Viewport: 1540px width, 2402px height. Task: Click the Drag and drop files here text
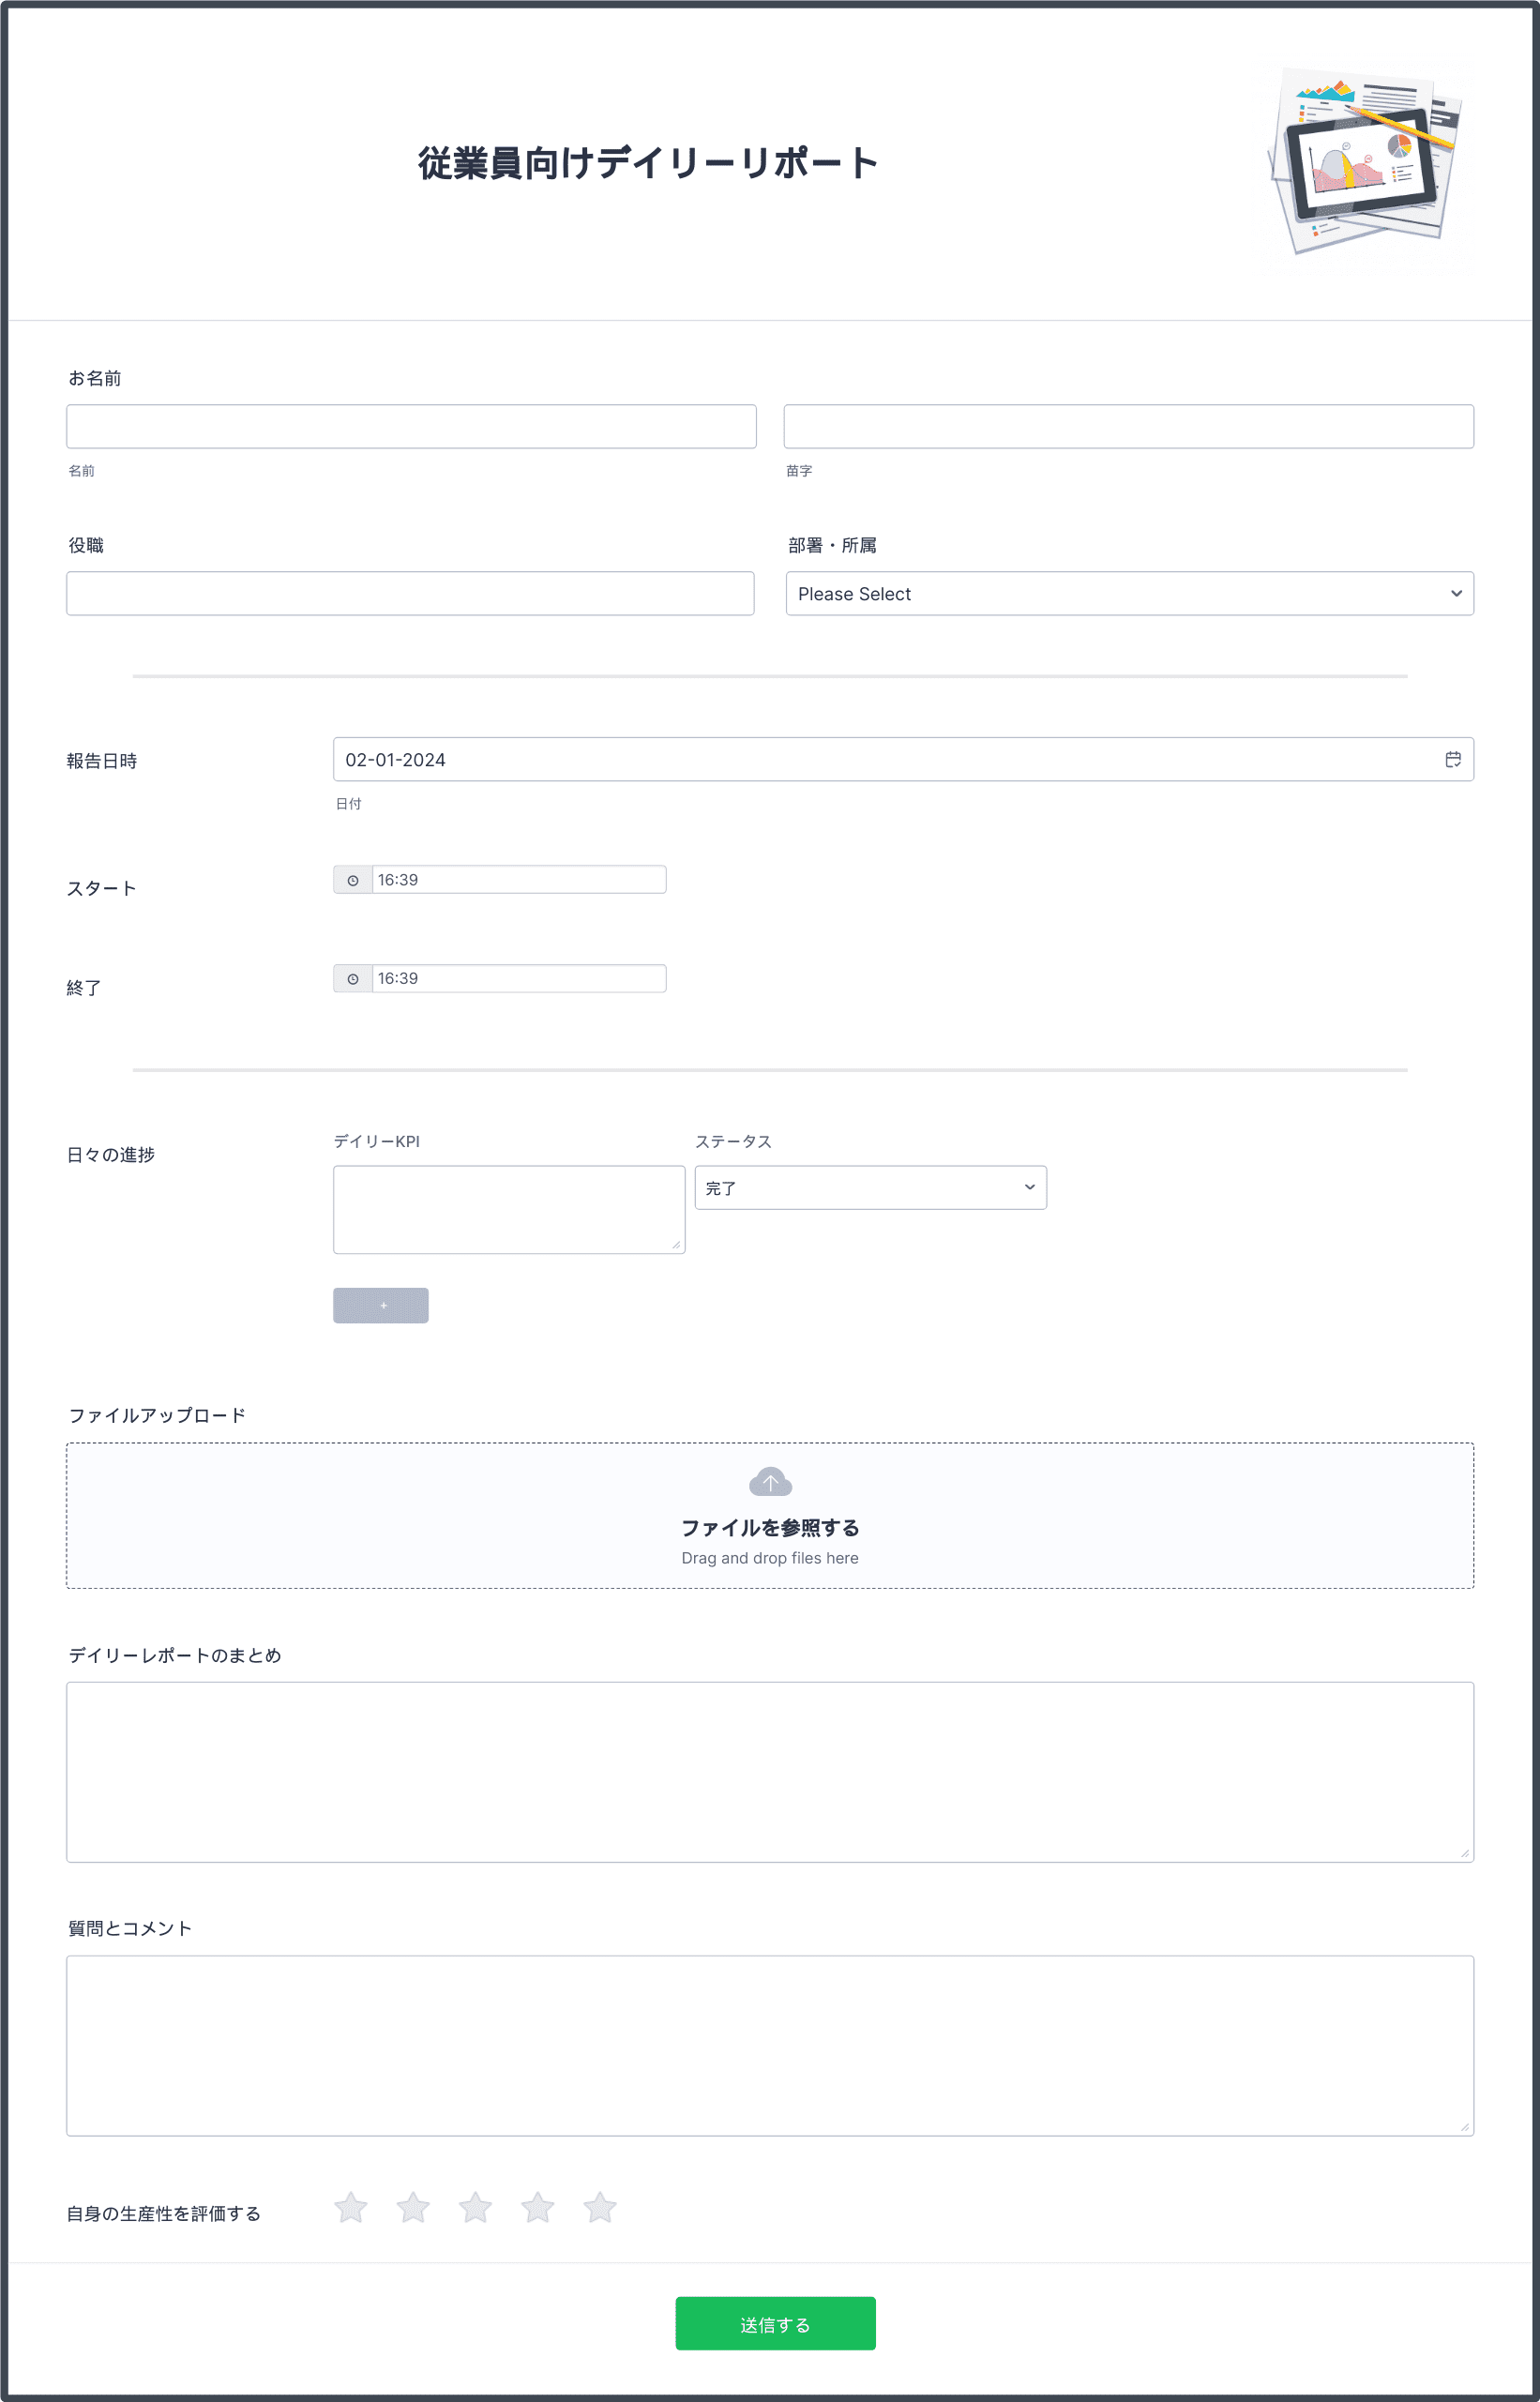[x=770, y=1558]
